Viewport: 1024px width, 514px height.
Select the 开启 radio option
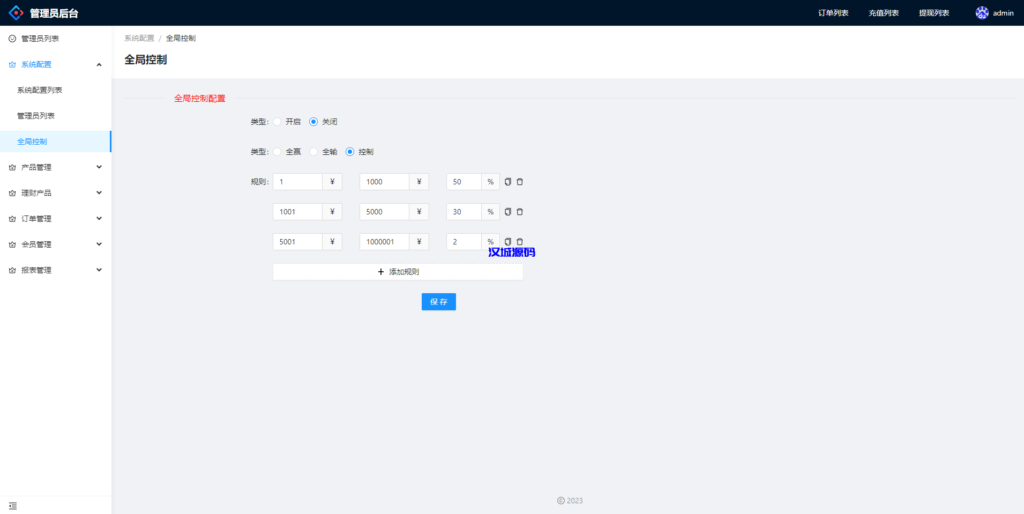coord(277,121)
